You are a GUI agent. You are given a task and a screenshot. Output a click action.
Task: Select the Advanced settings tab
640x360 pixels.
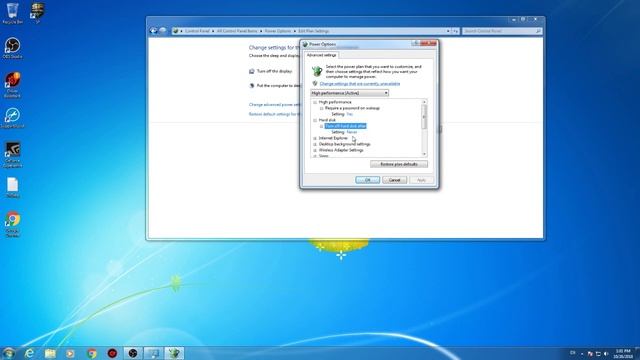coord(321,55)
